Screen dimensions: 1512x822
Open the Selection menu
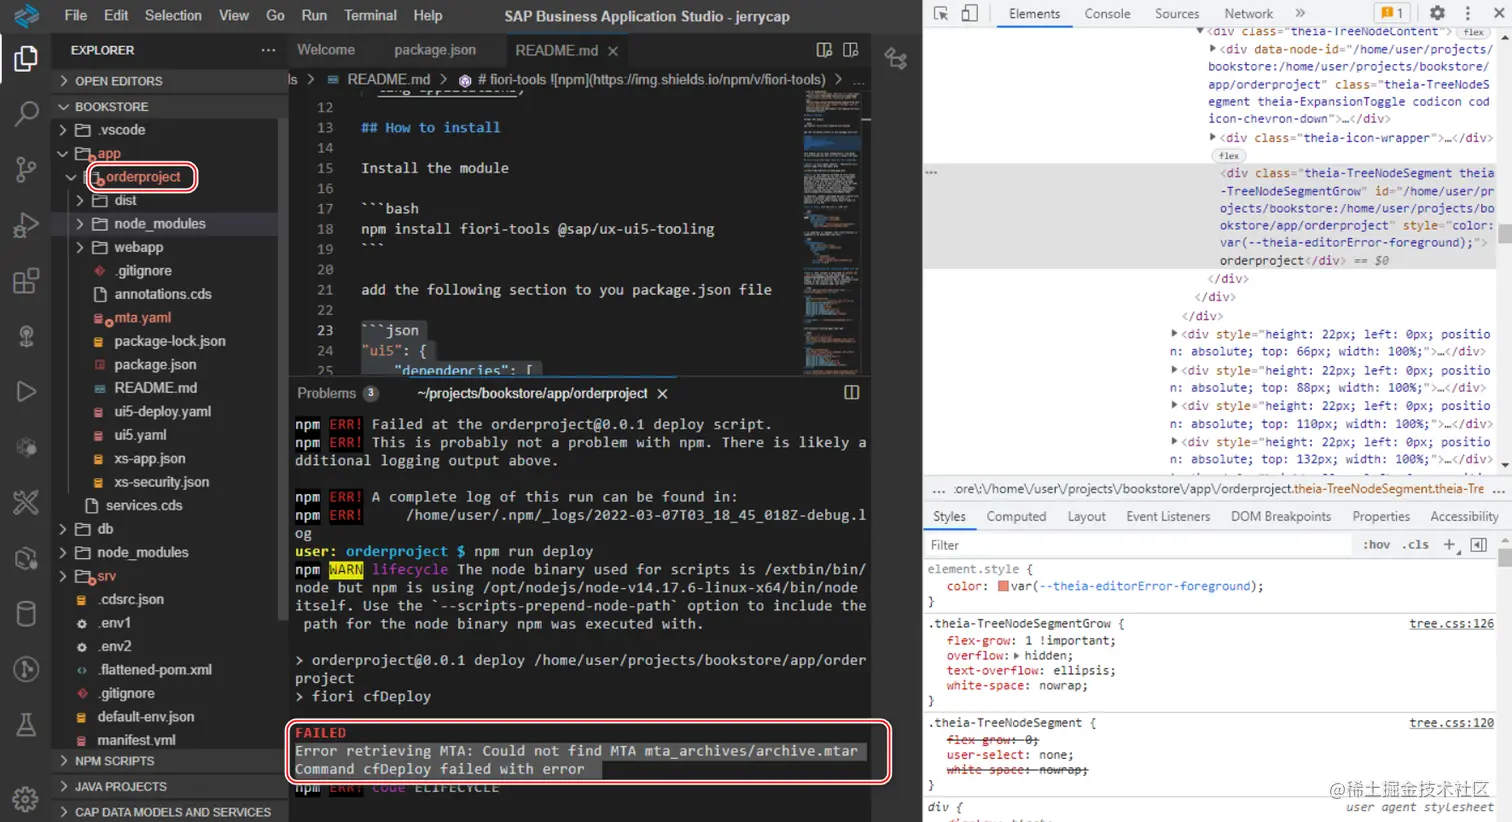click(173, 15)
